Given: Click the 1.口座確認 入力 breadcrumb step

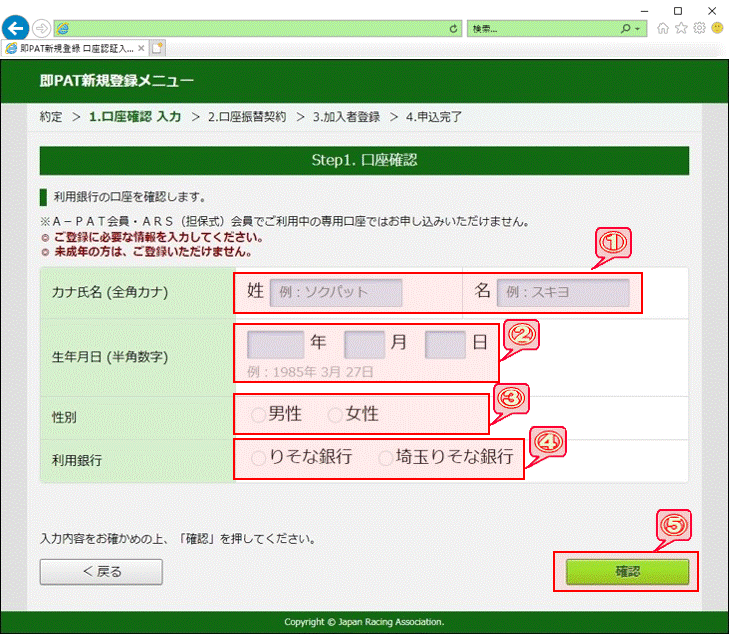Looking at the screenshot, I should pos(135,117).
